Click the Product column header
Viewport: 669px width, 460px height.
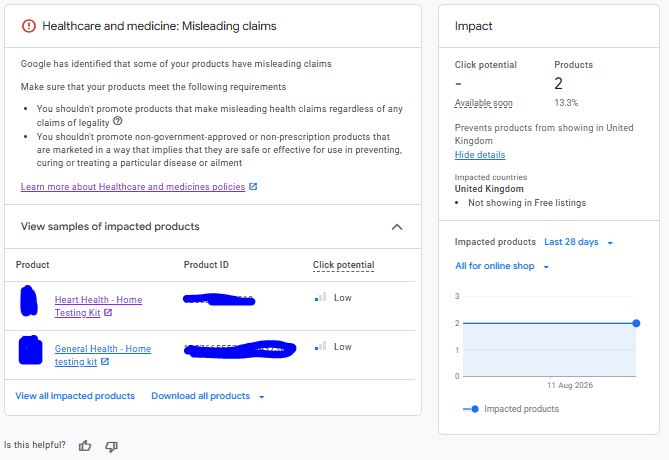coord(32,265)
